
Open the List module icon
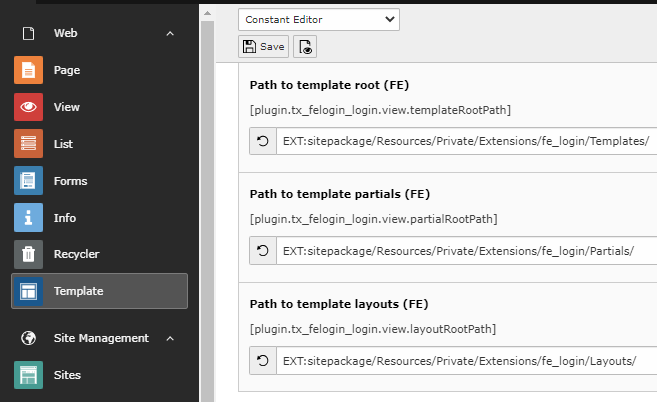click(x=29, y=144)
